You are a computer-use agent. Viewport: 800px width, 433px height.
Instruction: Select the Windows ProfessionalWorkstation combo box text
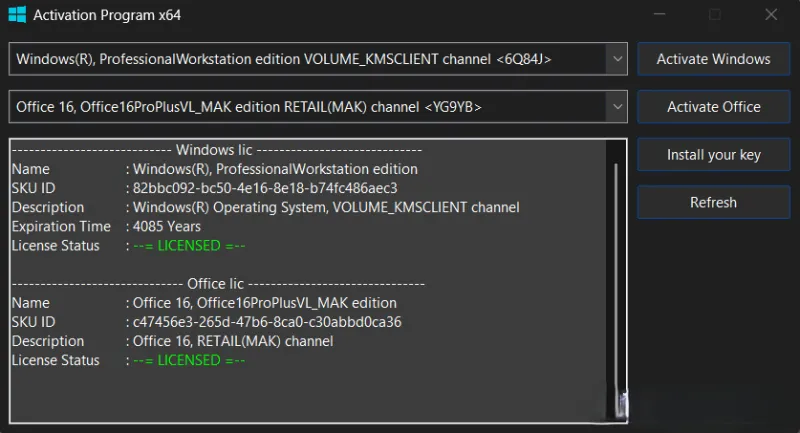284,59
